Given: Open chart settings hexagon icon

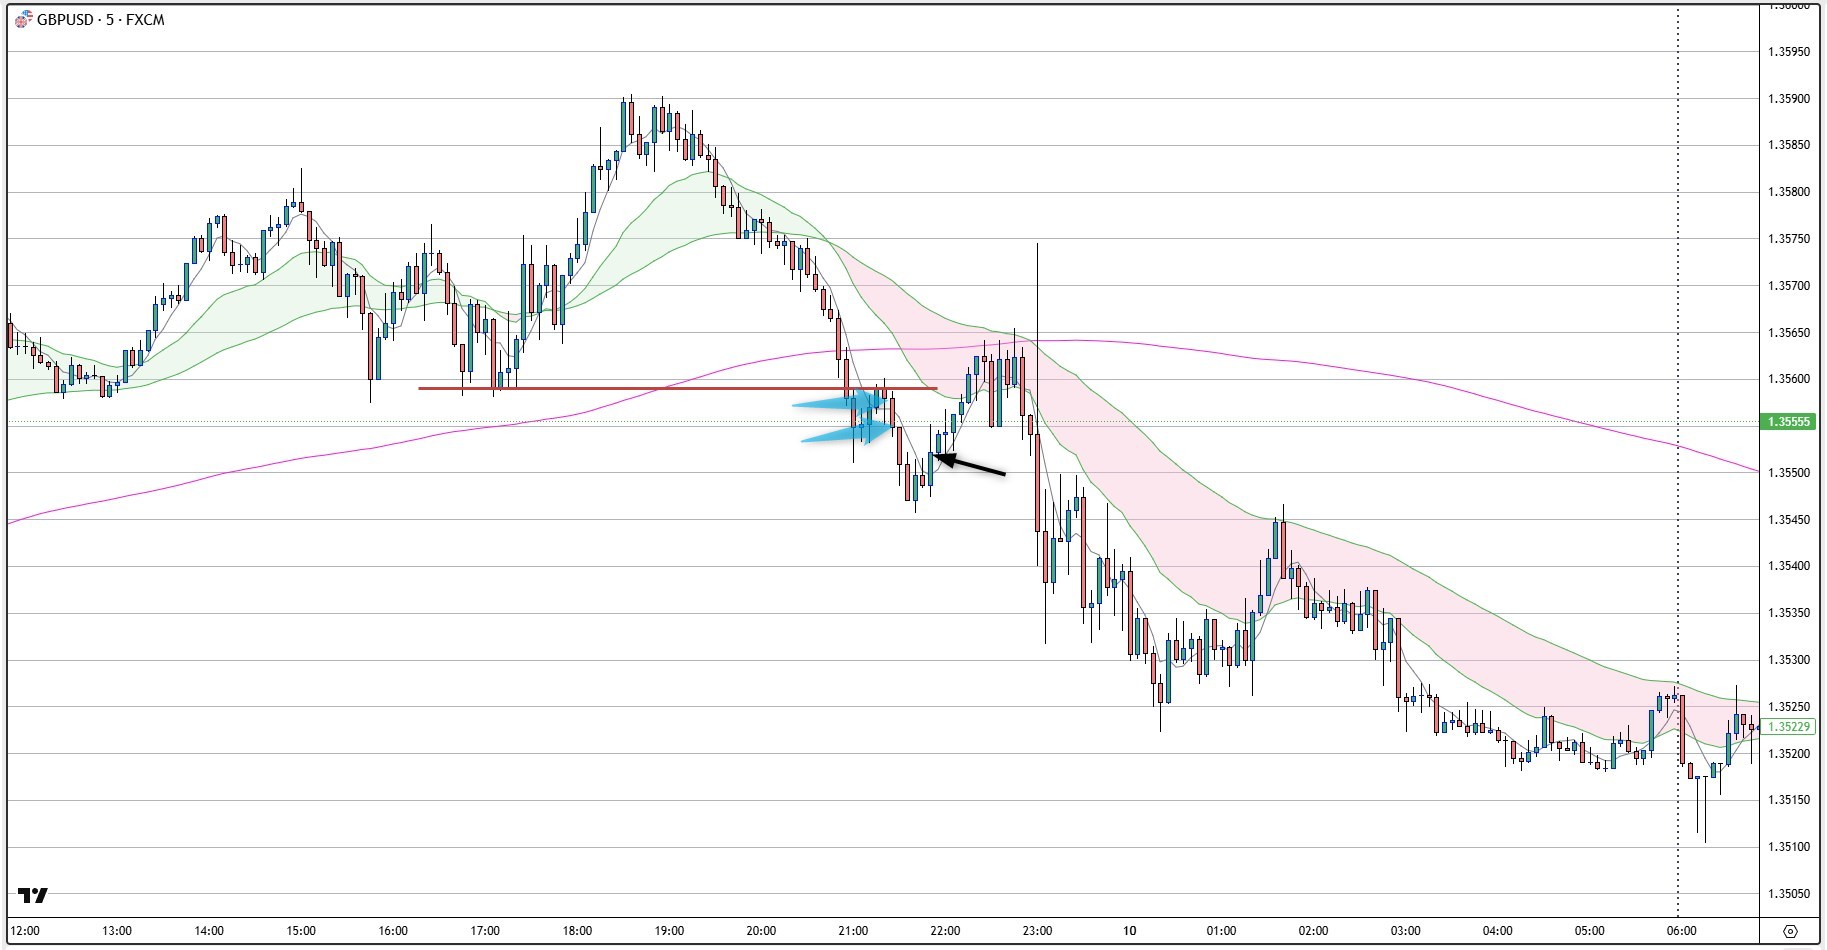Looking at the screenshot, I should point(1790,931).
